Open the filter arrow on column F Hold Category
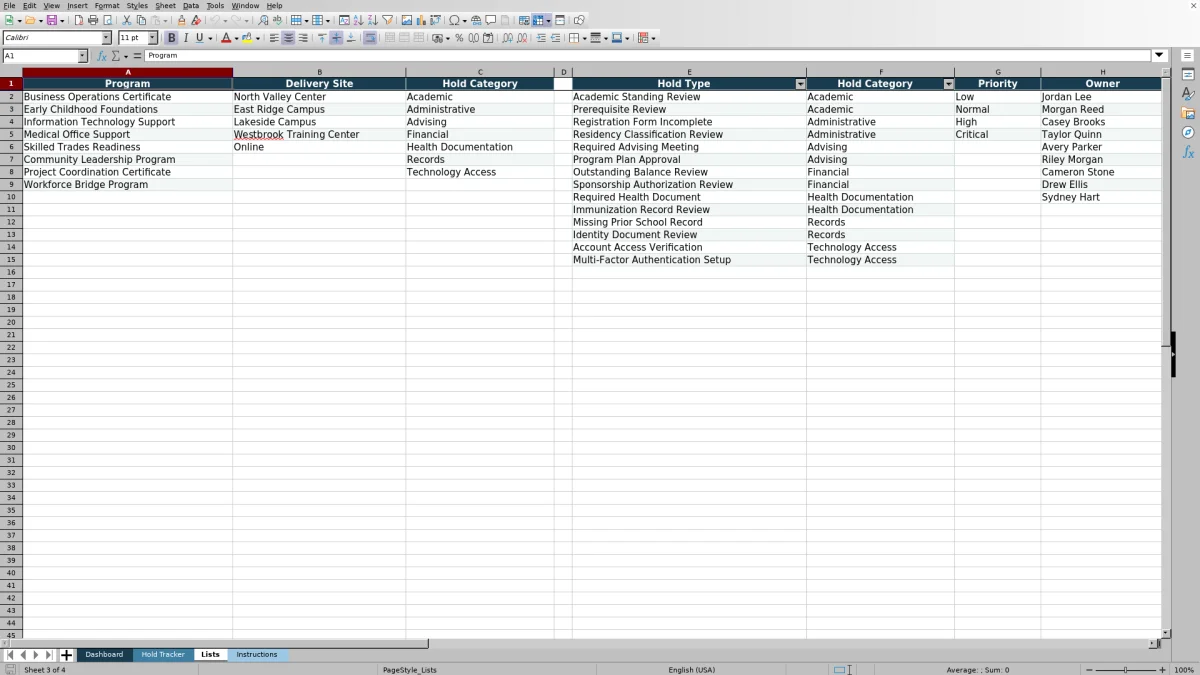Screen dimensions: 1200x675 click(x=948, y=84)
